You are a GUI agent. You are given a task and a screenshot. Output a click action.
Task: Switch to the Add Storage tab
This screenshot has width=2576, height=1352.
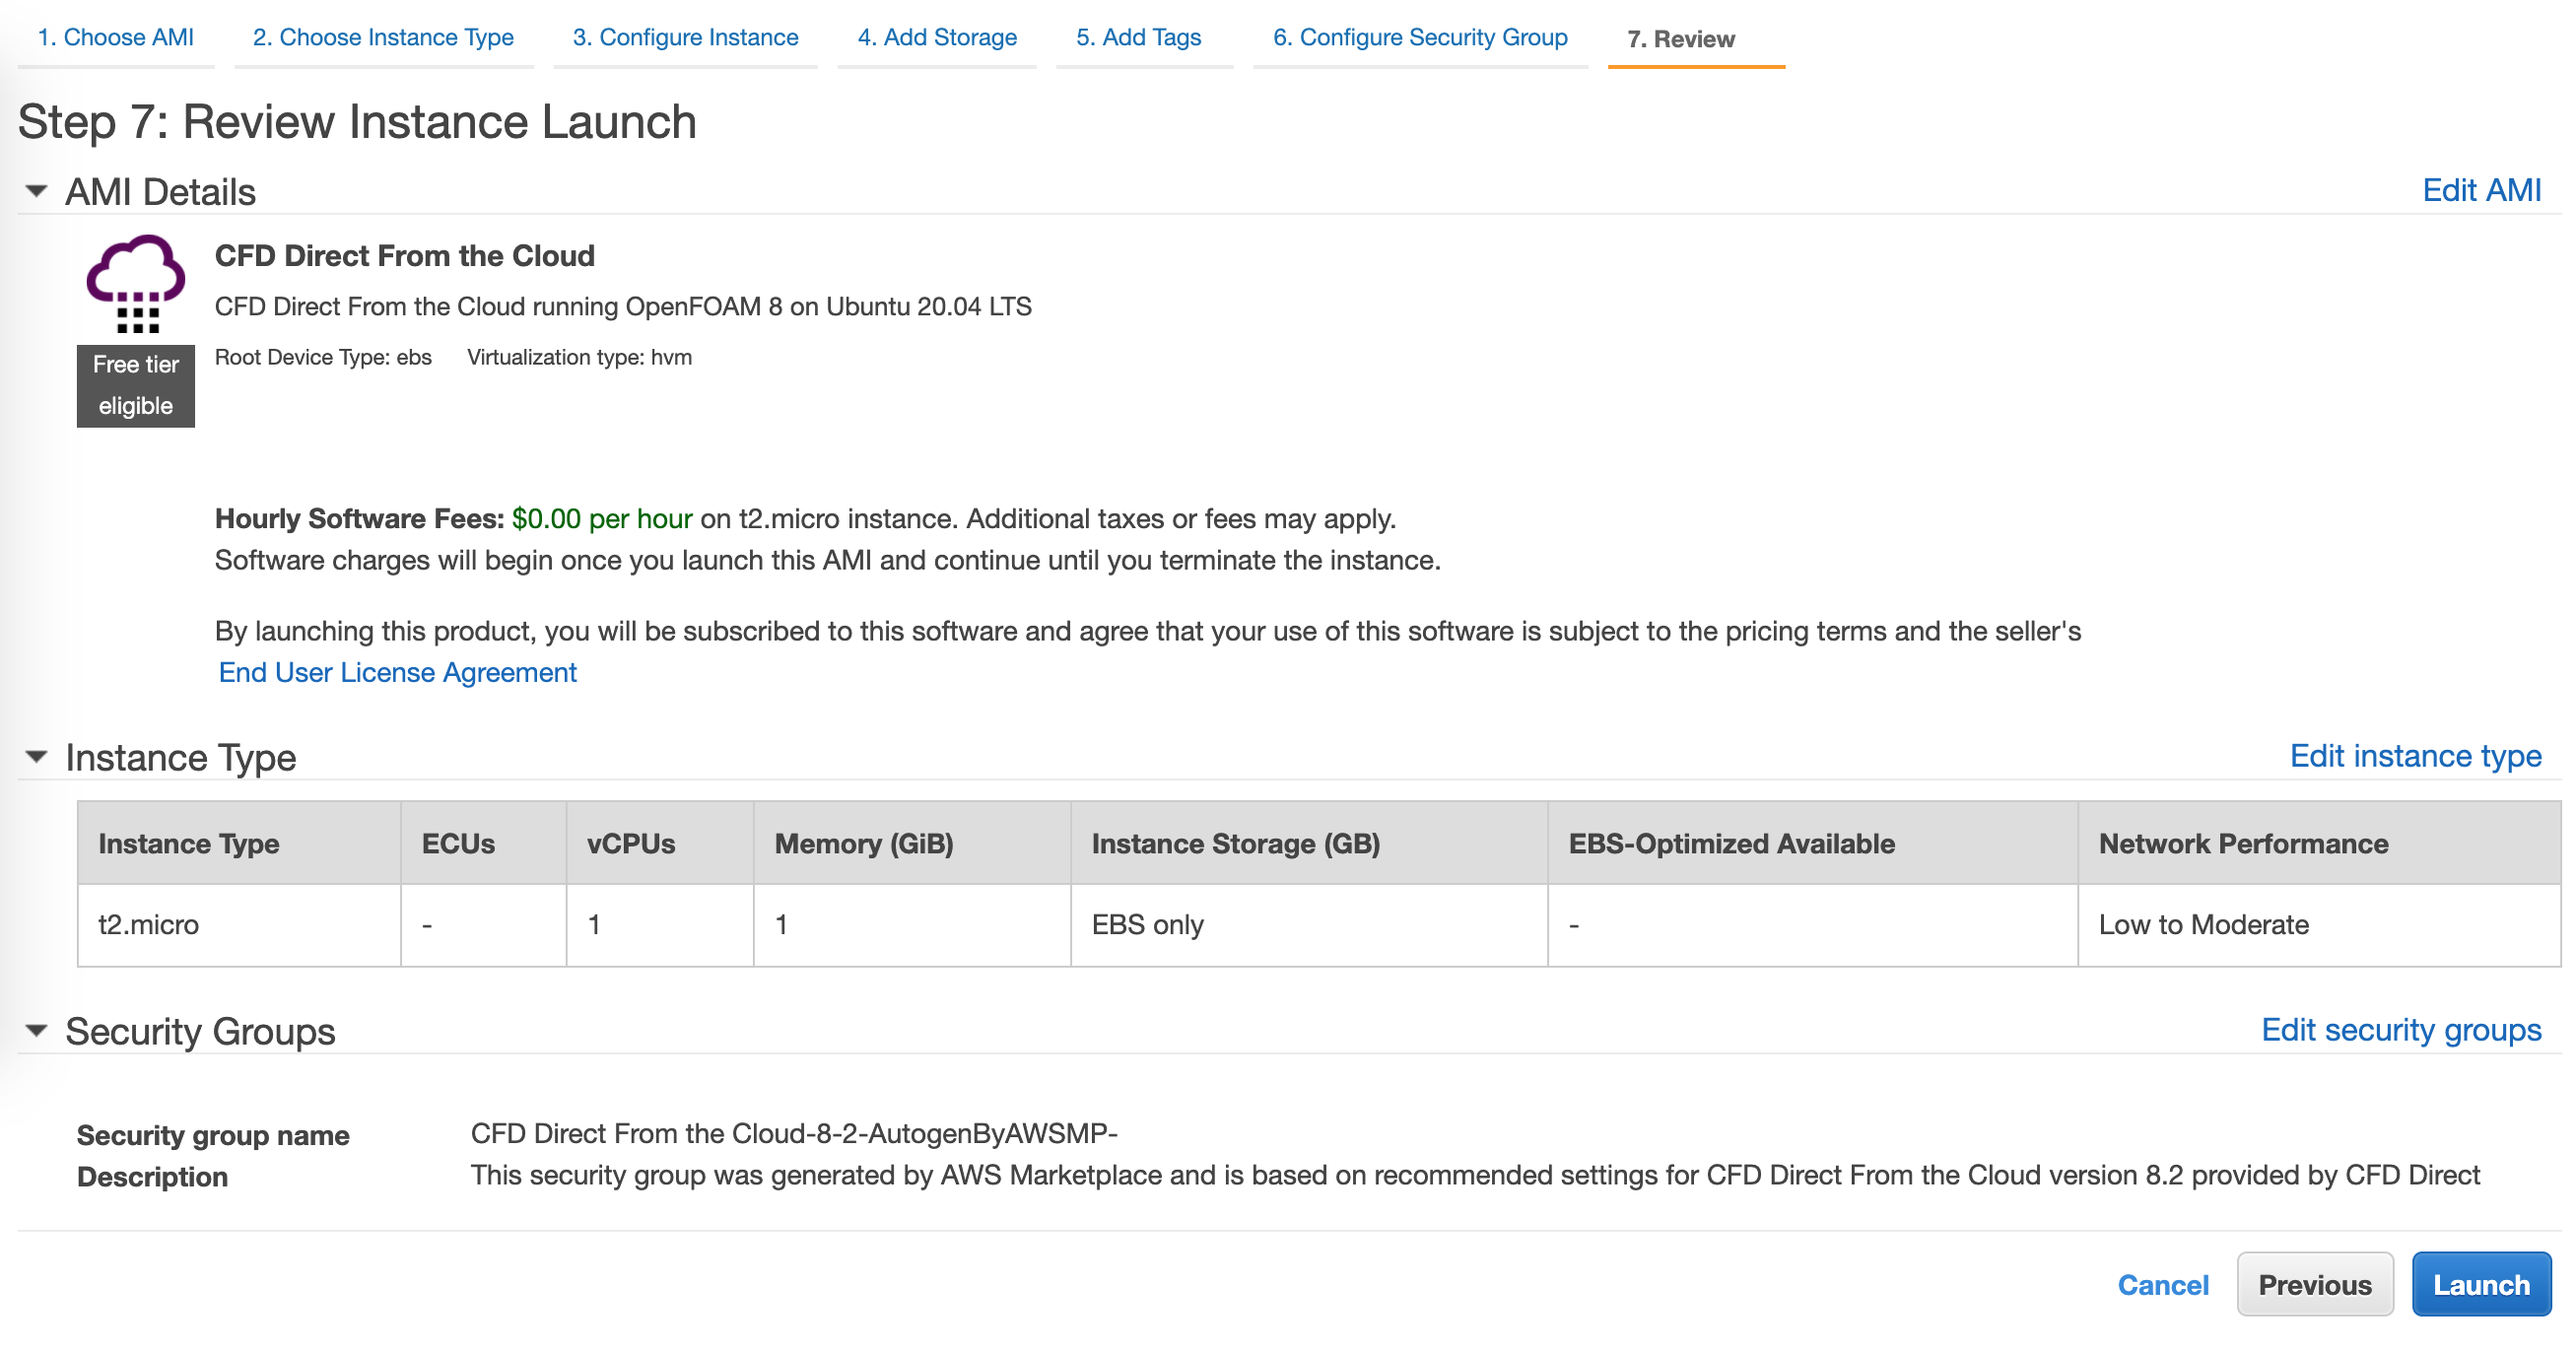click(x=936, y=37)
